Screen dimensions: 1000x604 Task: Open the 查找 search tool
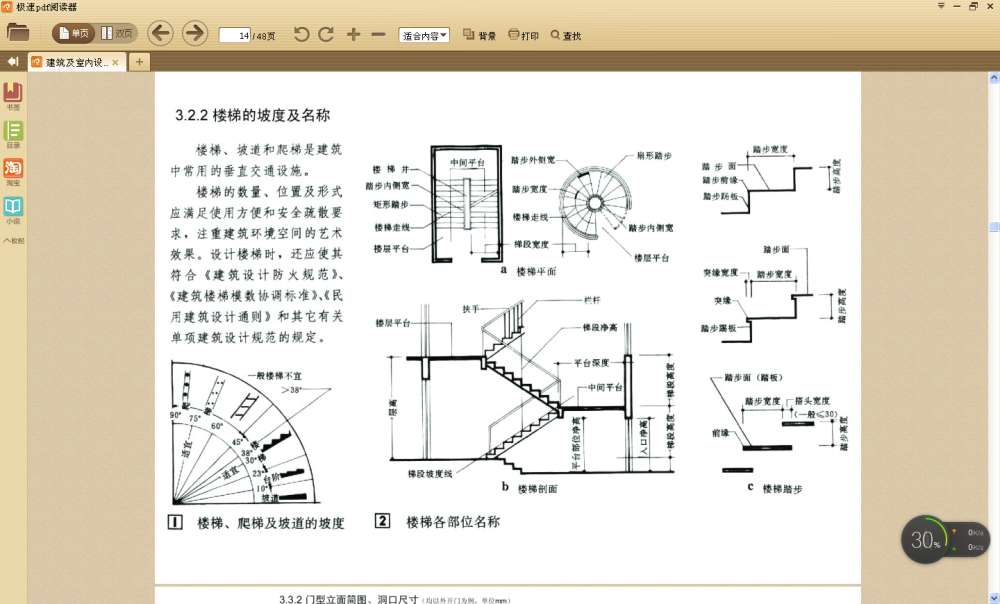pyautogui.click(x=566, y=35)
